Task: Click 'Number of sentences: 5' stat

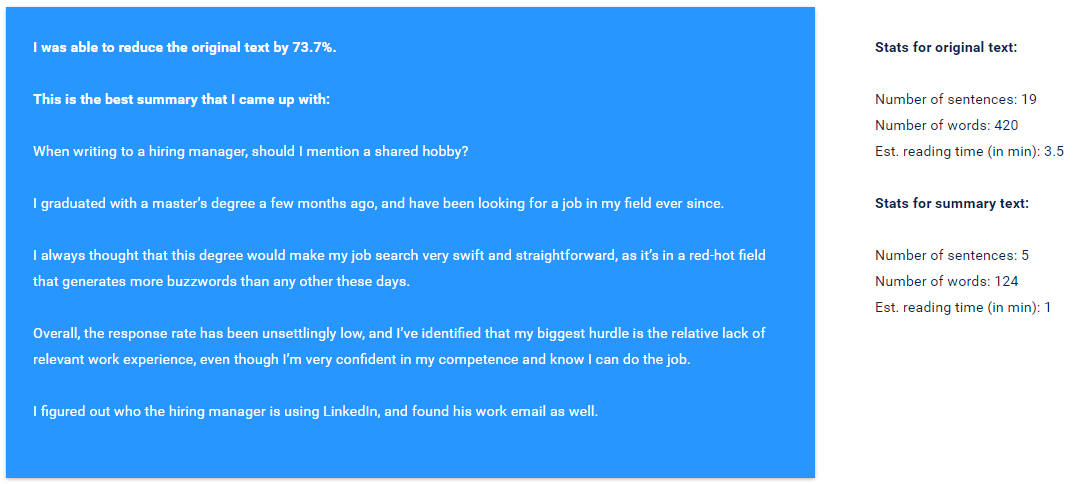Action: pyautogui.click(x=951, y=256)
